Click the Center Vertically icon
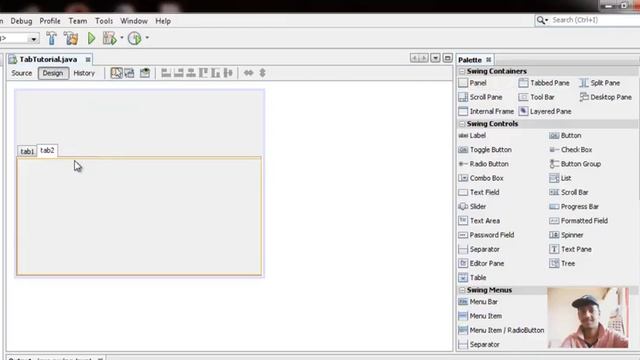The image size is (640, 360). pos(228,73)
